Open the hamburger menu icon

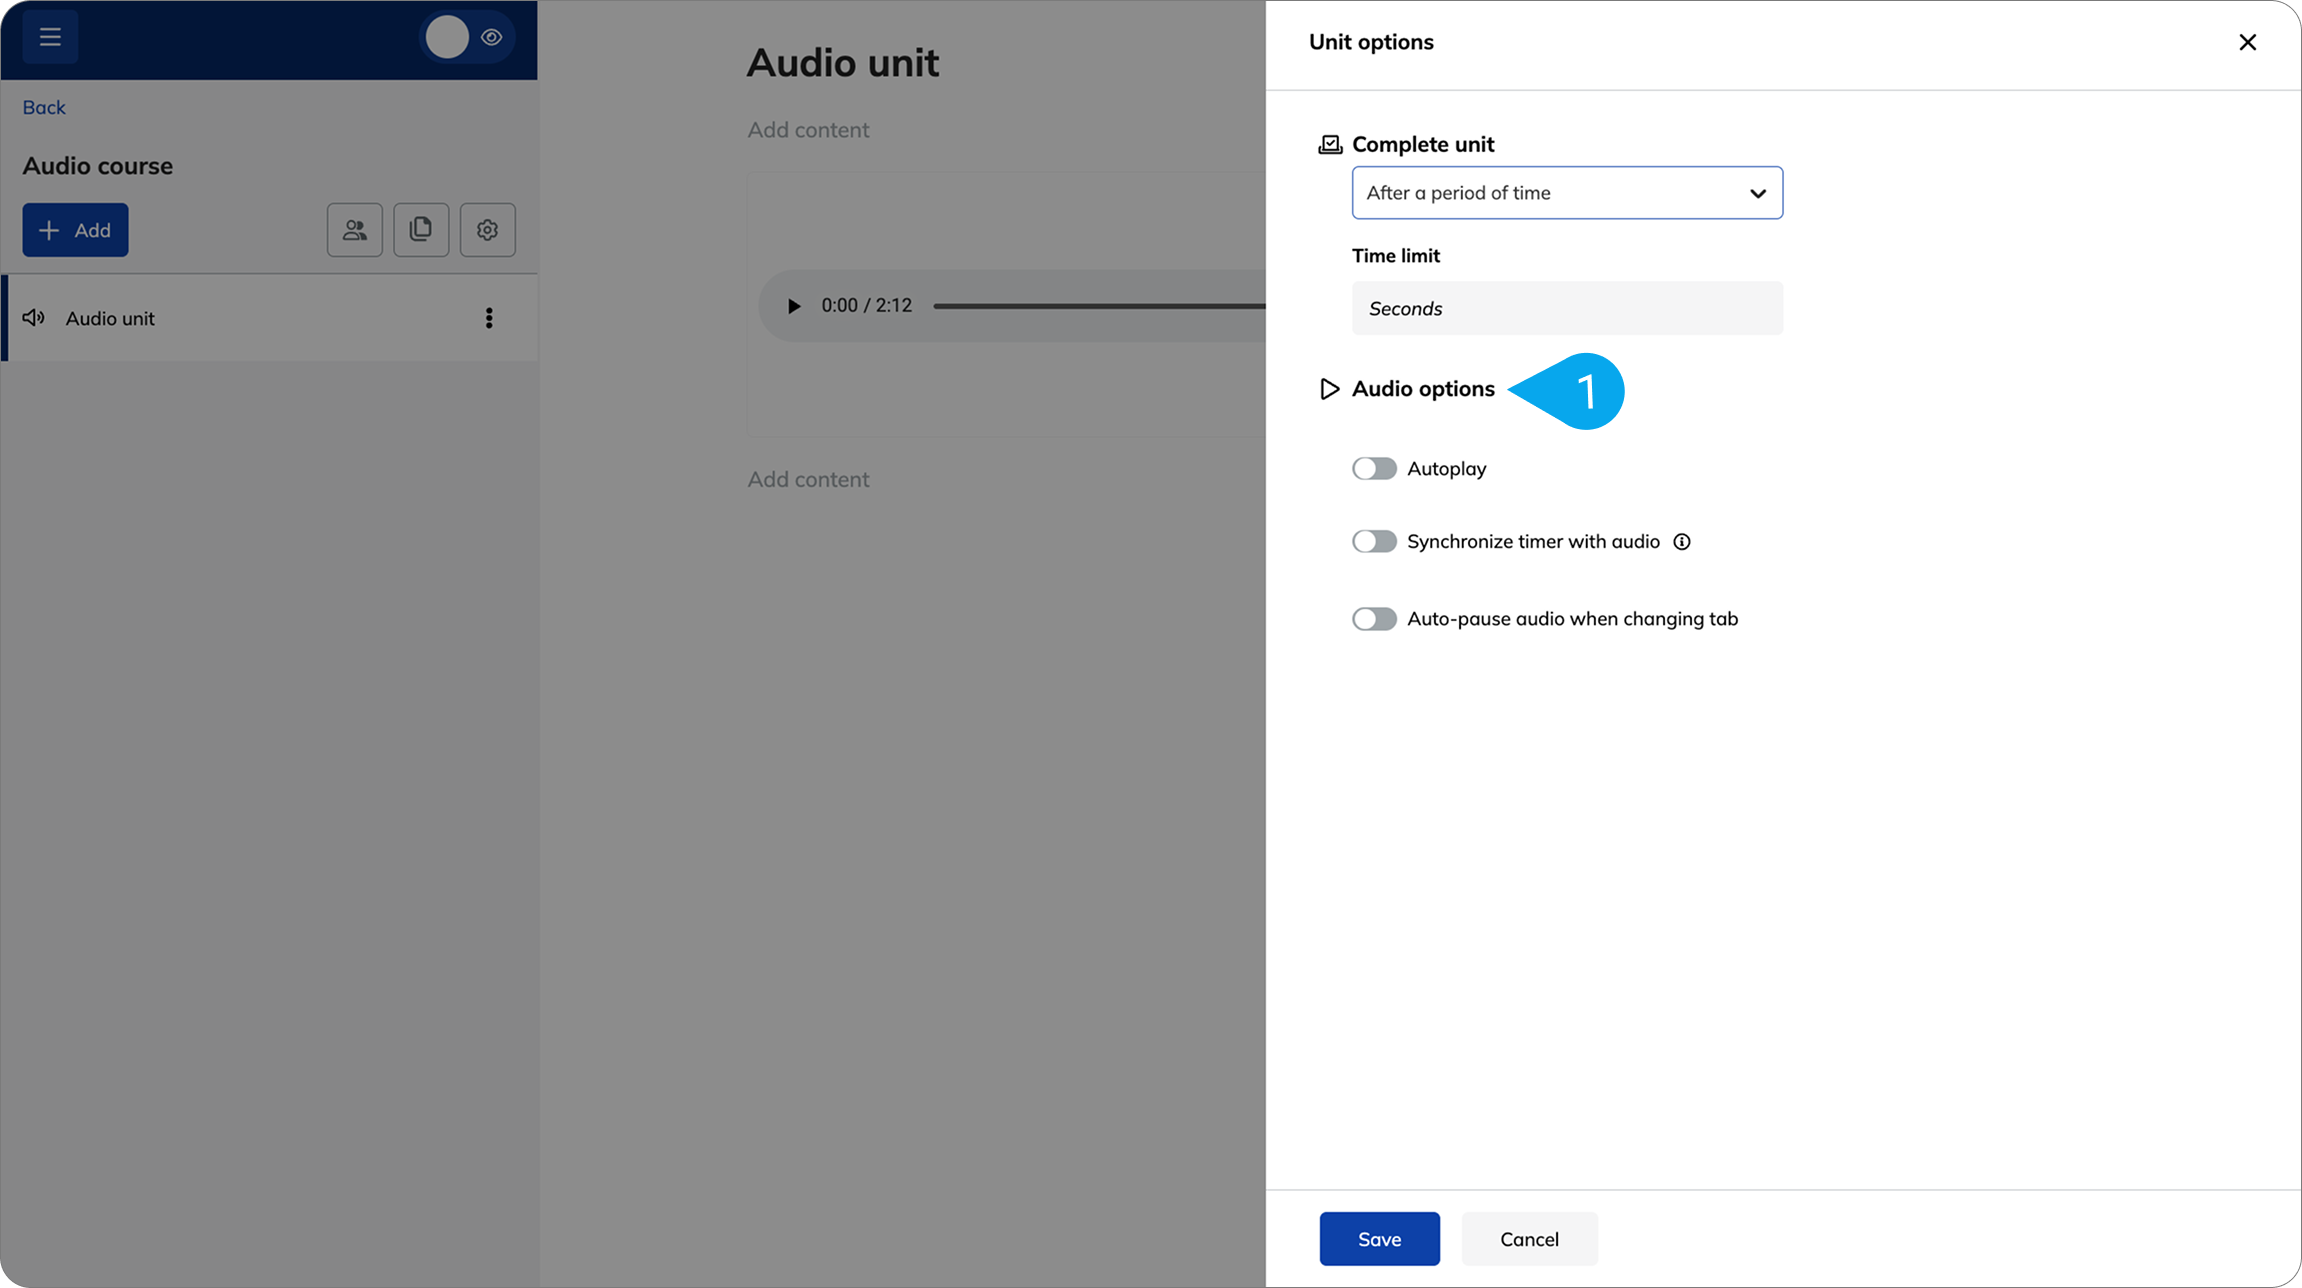pos(50,38)
